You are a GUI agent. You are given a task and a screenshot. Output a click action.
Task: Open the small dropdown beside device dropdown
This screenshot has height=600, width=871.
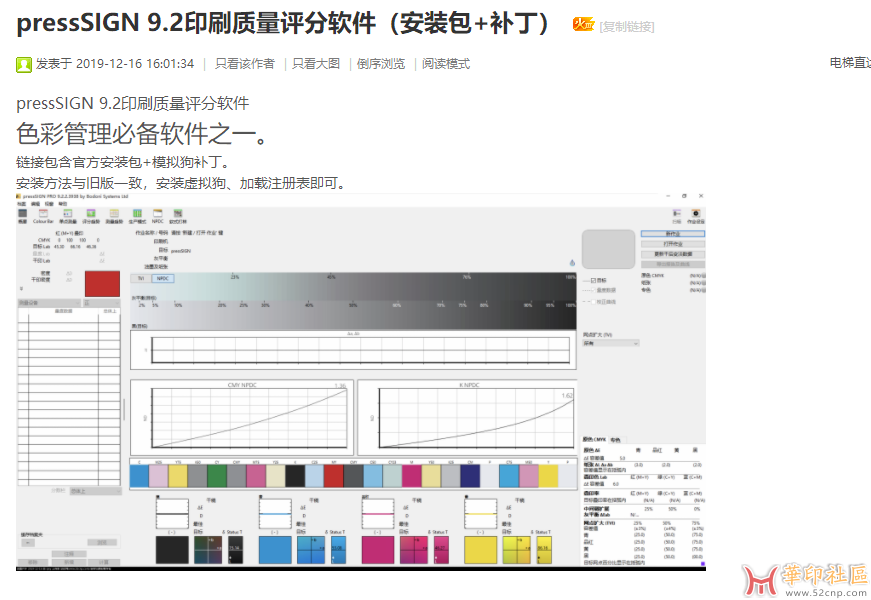102,303
